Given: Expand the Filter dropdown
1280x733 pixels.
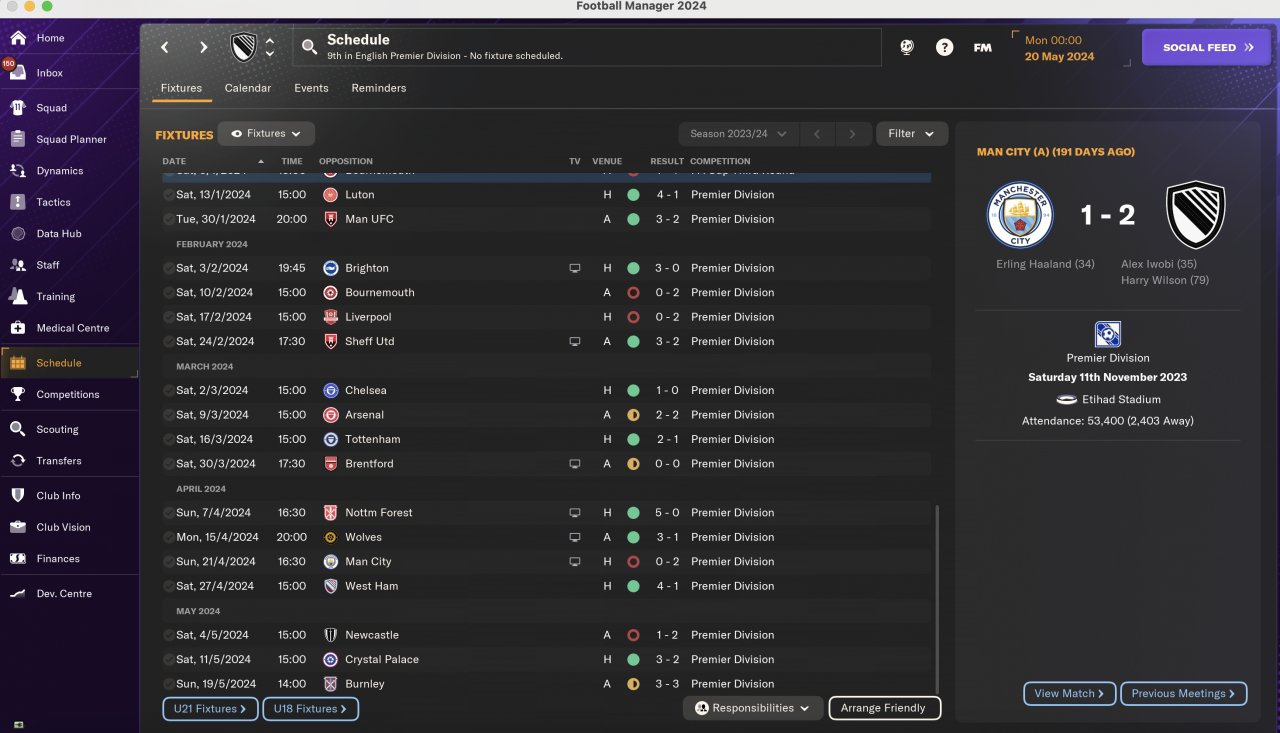Looking at the screenshot, I should [911, 134].
